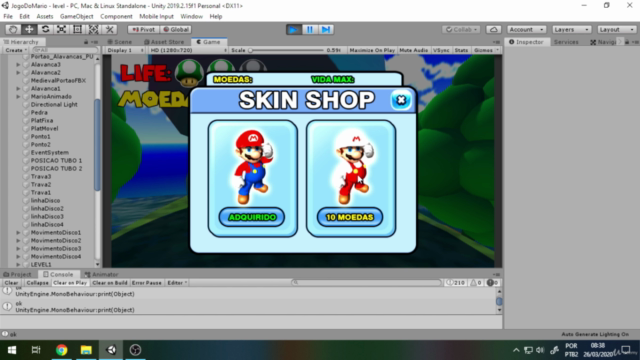The width and height of the screenshot is (640, 360).
Task: Select the Rotate tool
Action: pos(45,29)
